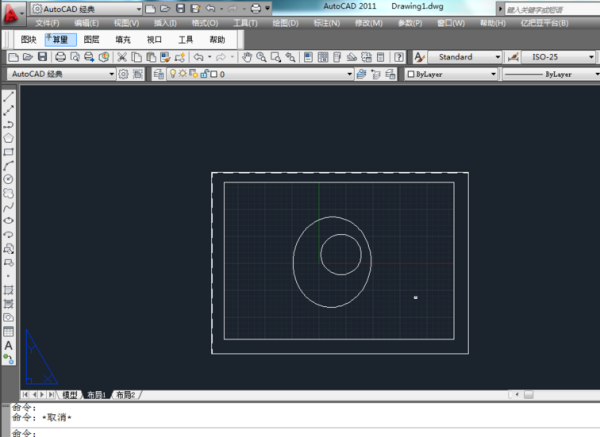Click the Dimension Style manager icon
Screen dimensions: 600x437
click(513, 57)
